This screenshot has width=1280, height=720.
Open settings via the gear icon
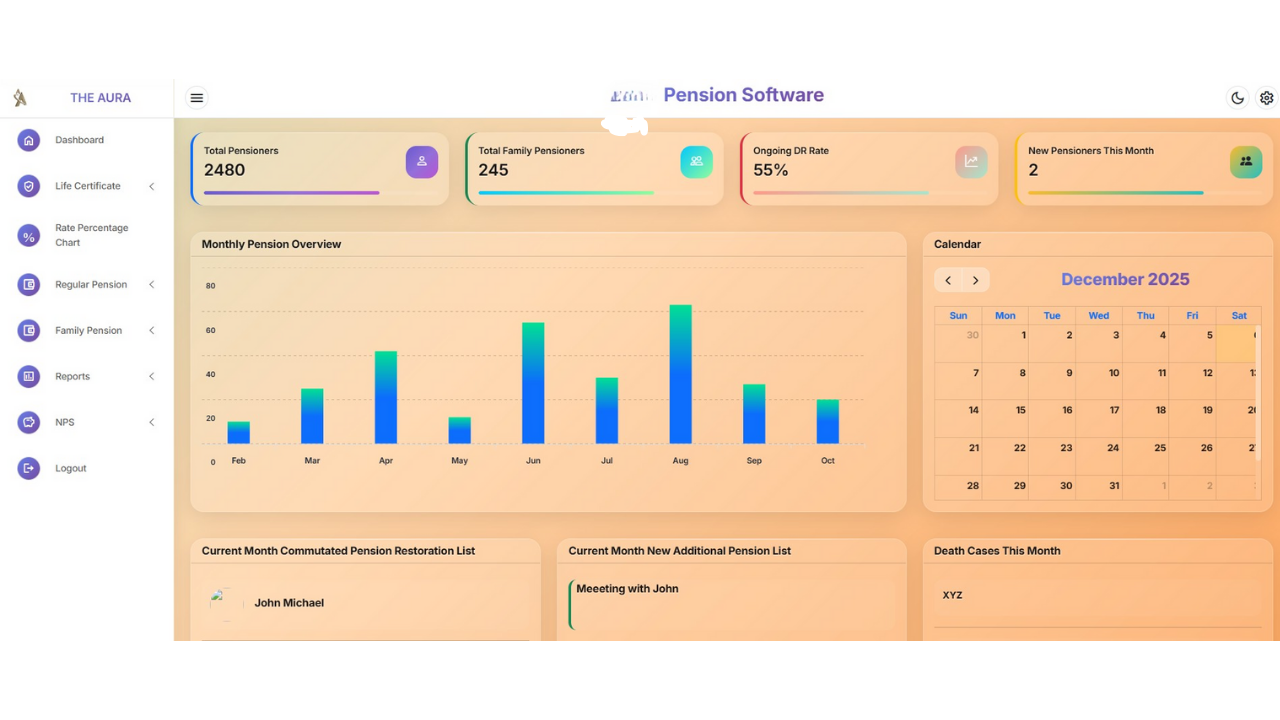pos(1266,98)
